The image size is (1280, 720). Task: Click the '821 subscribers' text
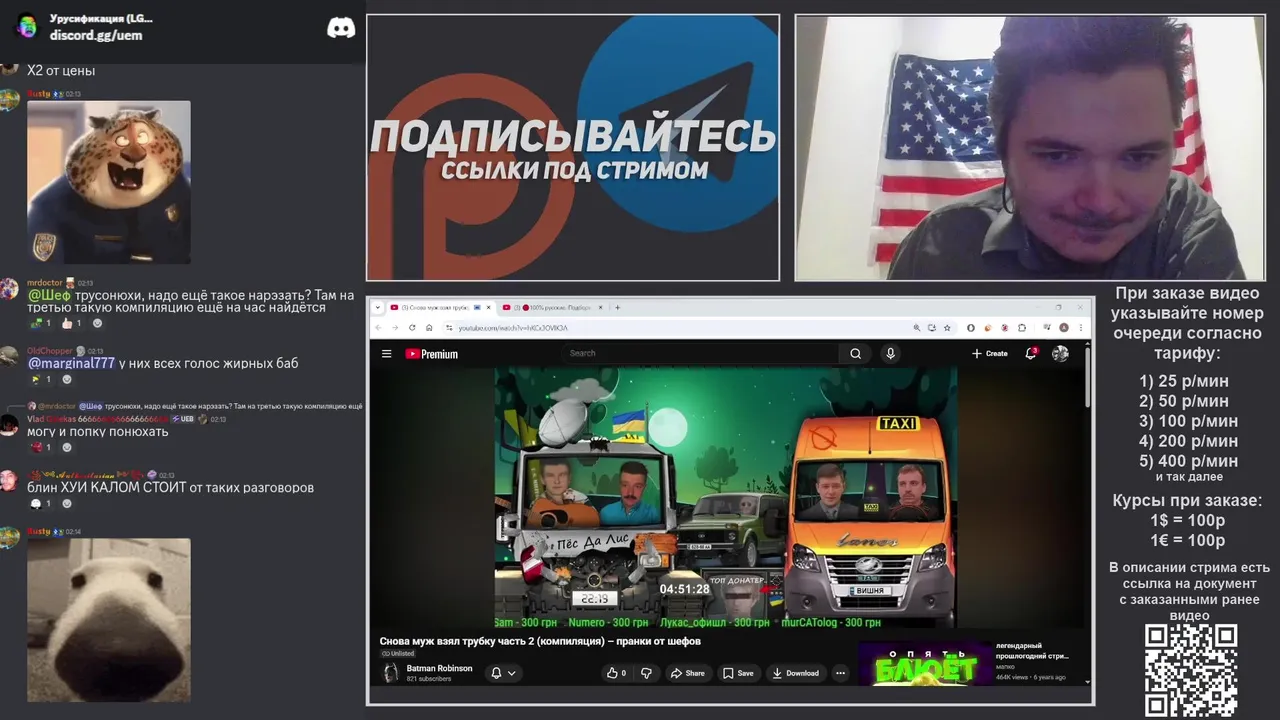tap(429, 679)
